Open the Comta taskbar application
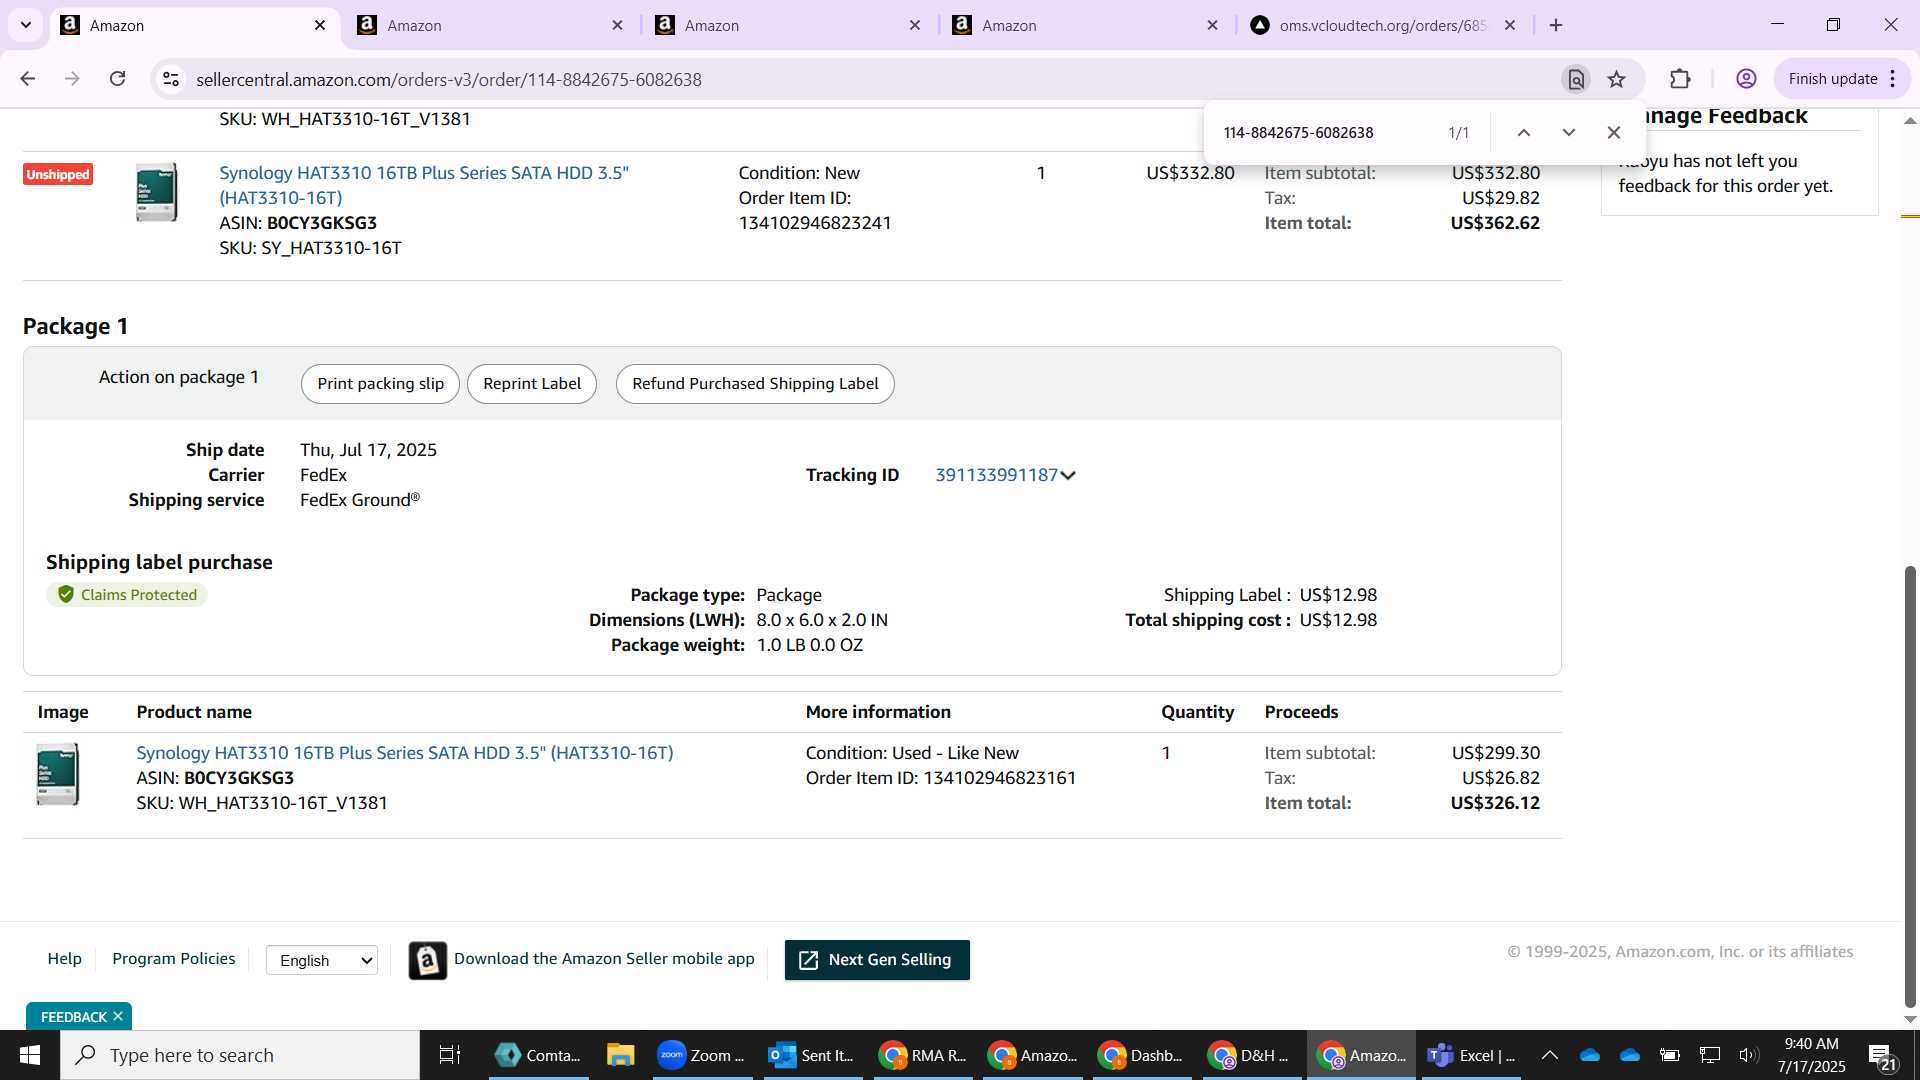1920x1080 pixels. [539, 1055]
